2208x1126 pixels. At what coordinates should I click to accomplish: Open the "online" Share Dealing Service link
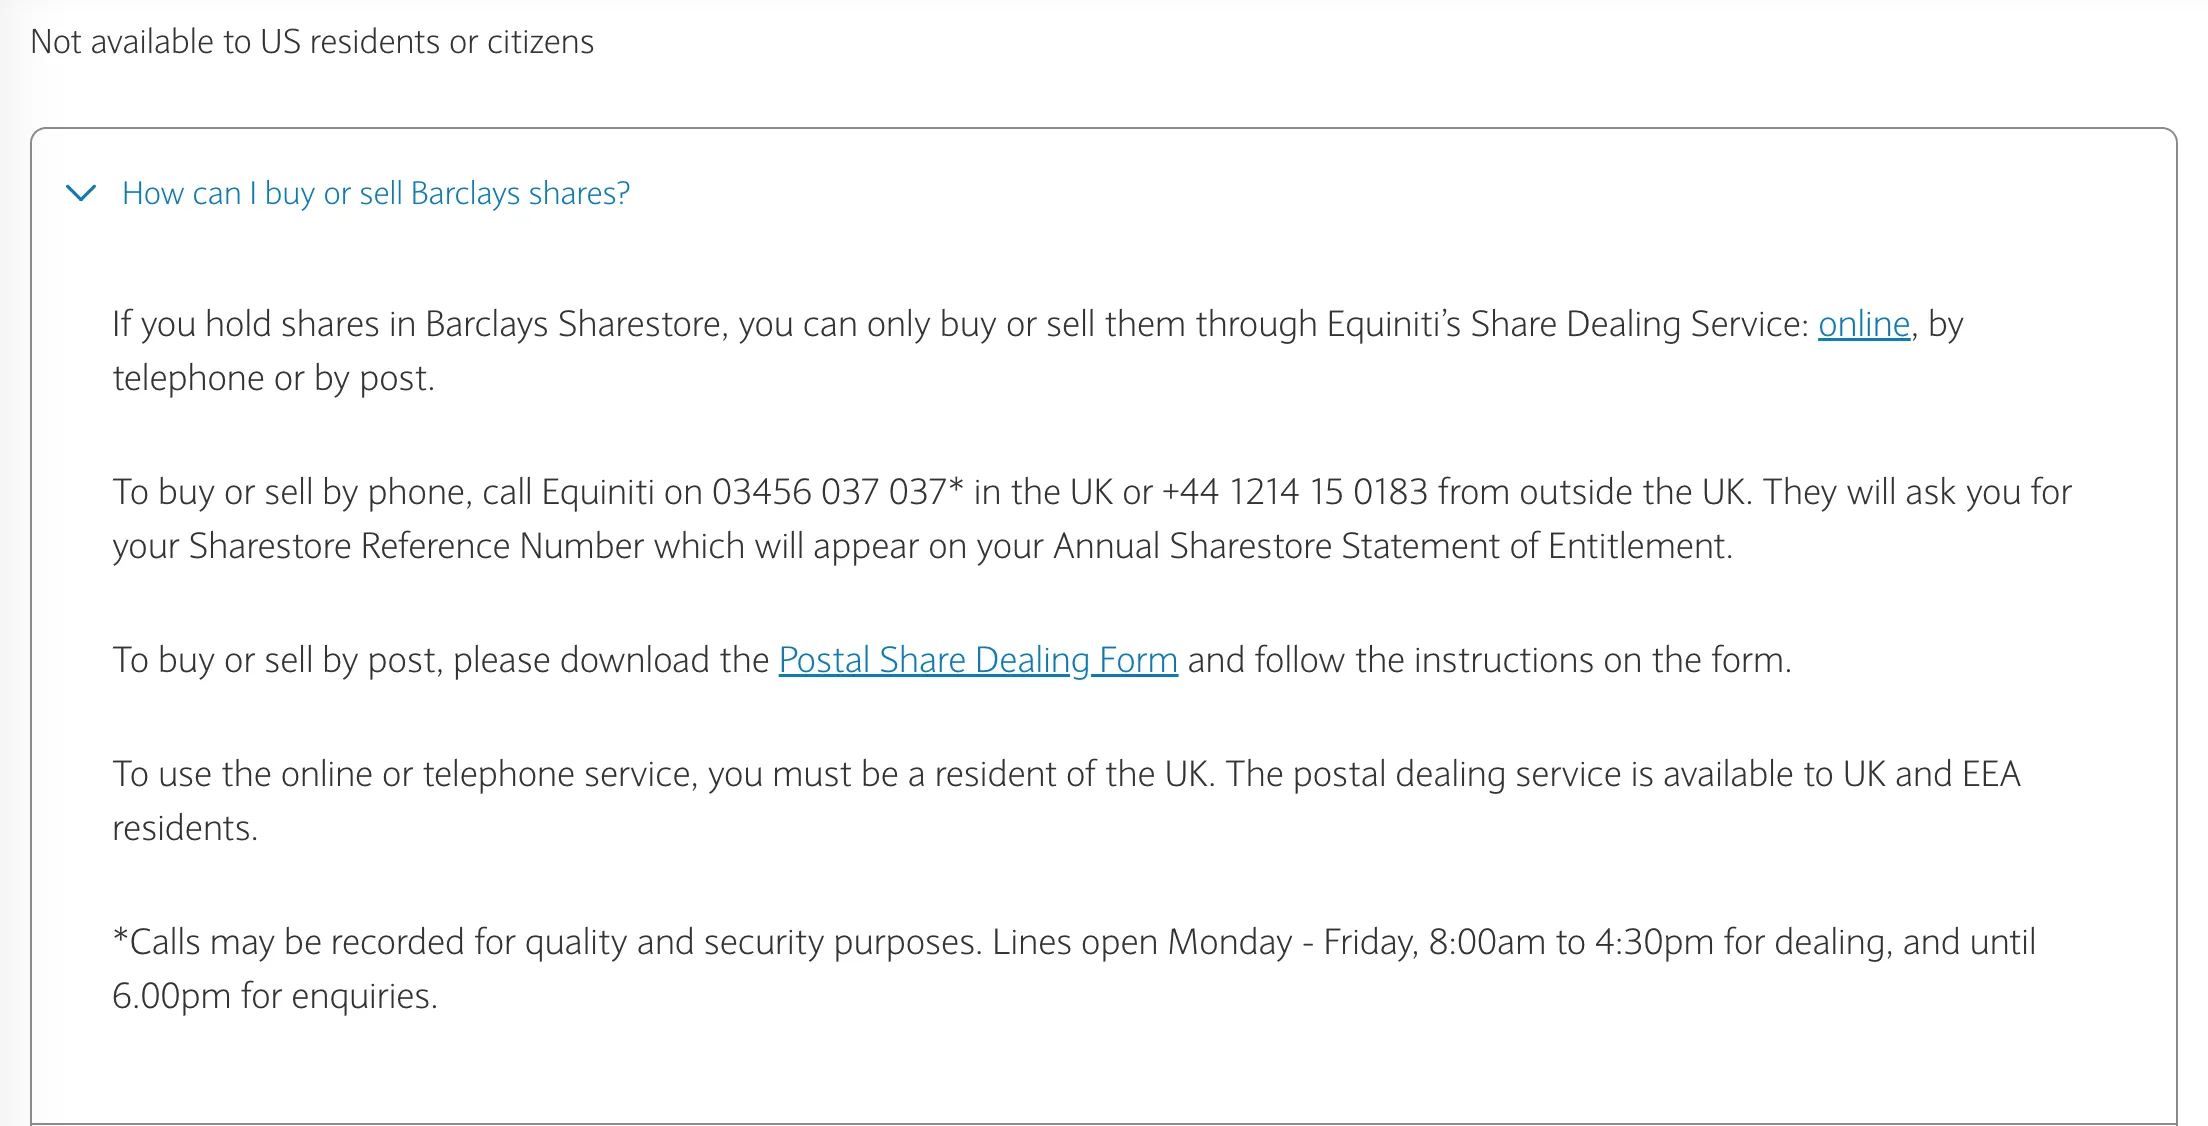pyautogui.click(x=1864, y=324)
